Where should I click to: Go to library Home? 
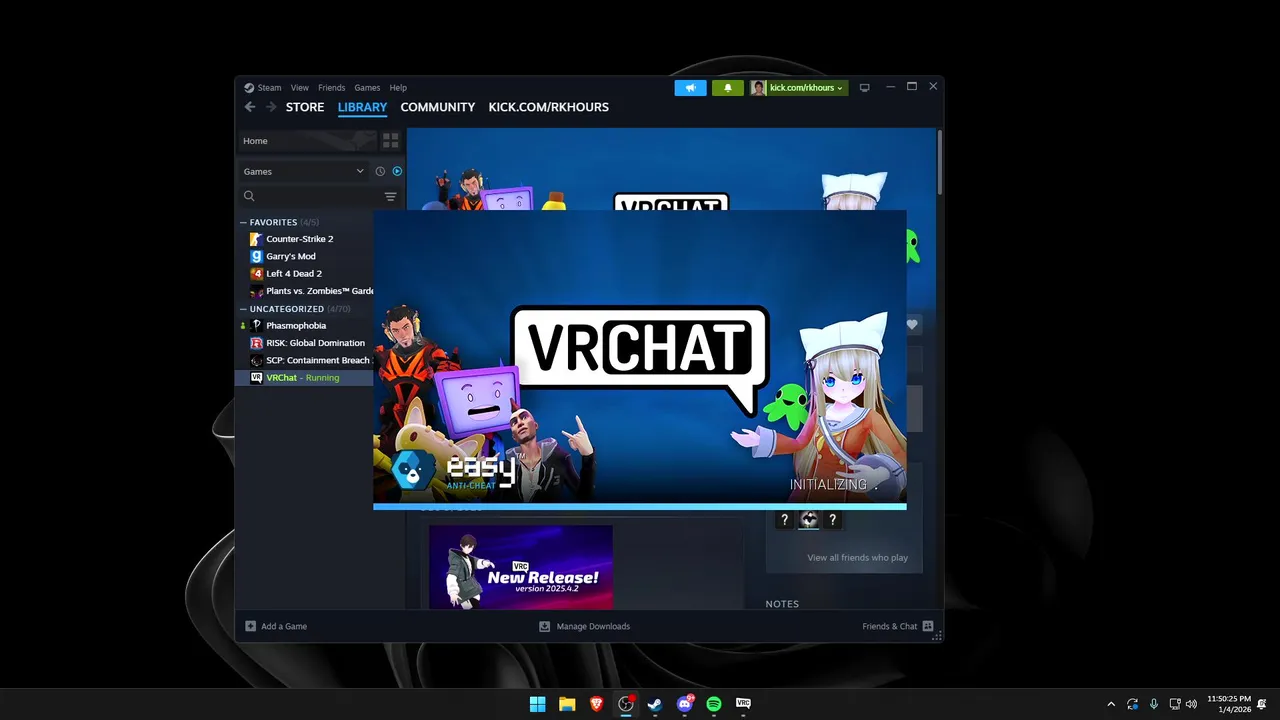click(306, 141)
